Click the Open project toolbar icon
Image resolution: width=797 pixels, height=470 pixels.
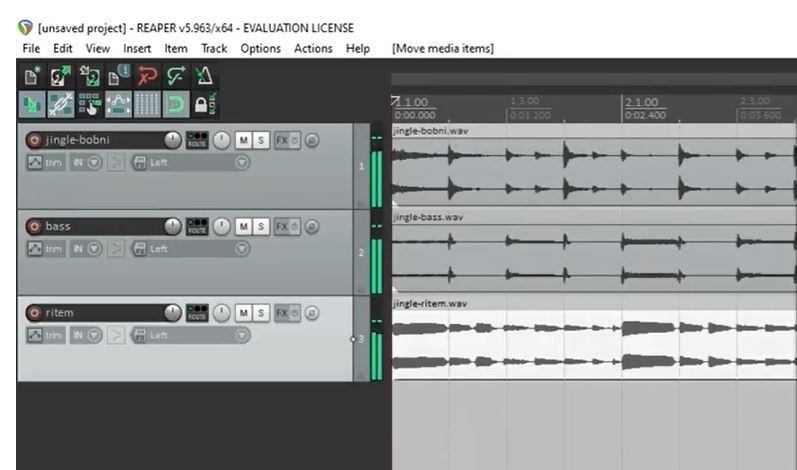(x=60, y=76)
